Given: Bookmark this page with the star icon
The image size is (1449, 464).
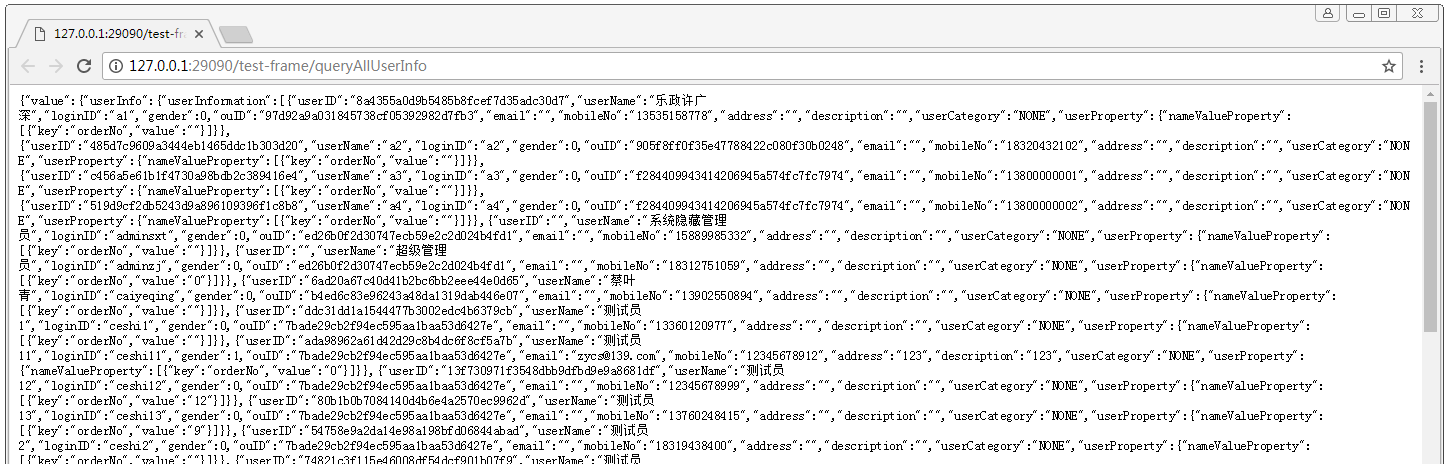Looking at the screenshot, I should pos(1388,66).
